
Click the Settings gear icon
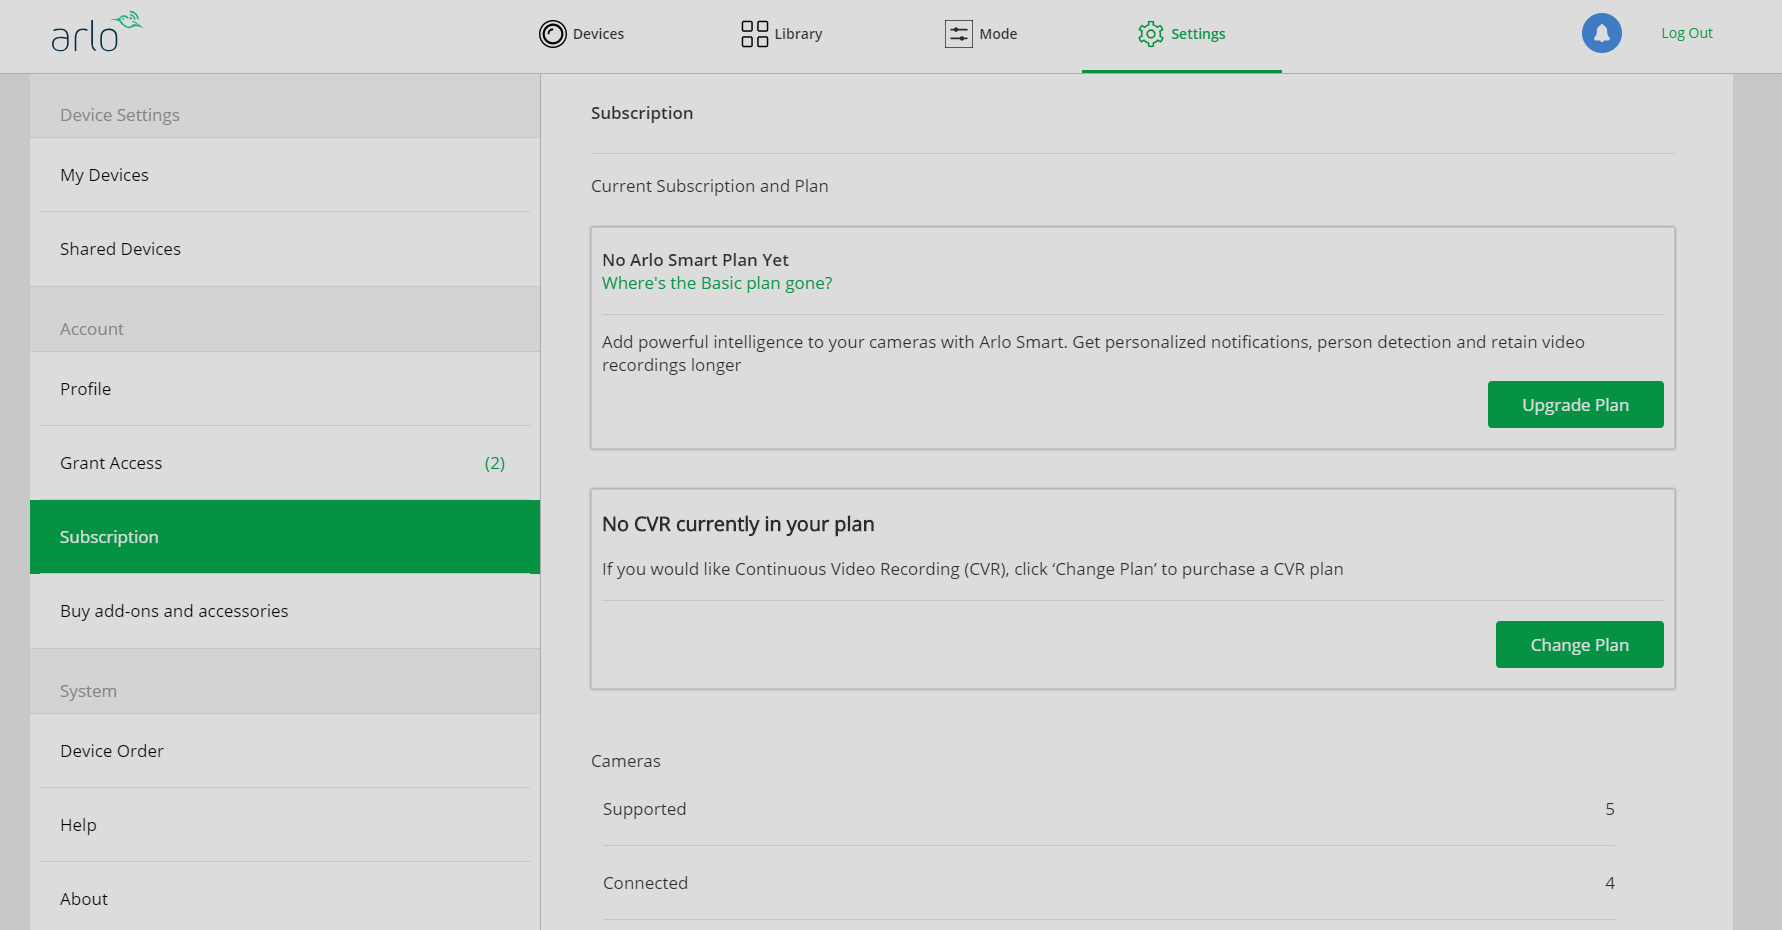[1151, 34]
